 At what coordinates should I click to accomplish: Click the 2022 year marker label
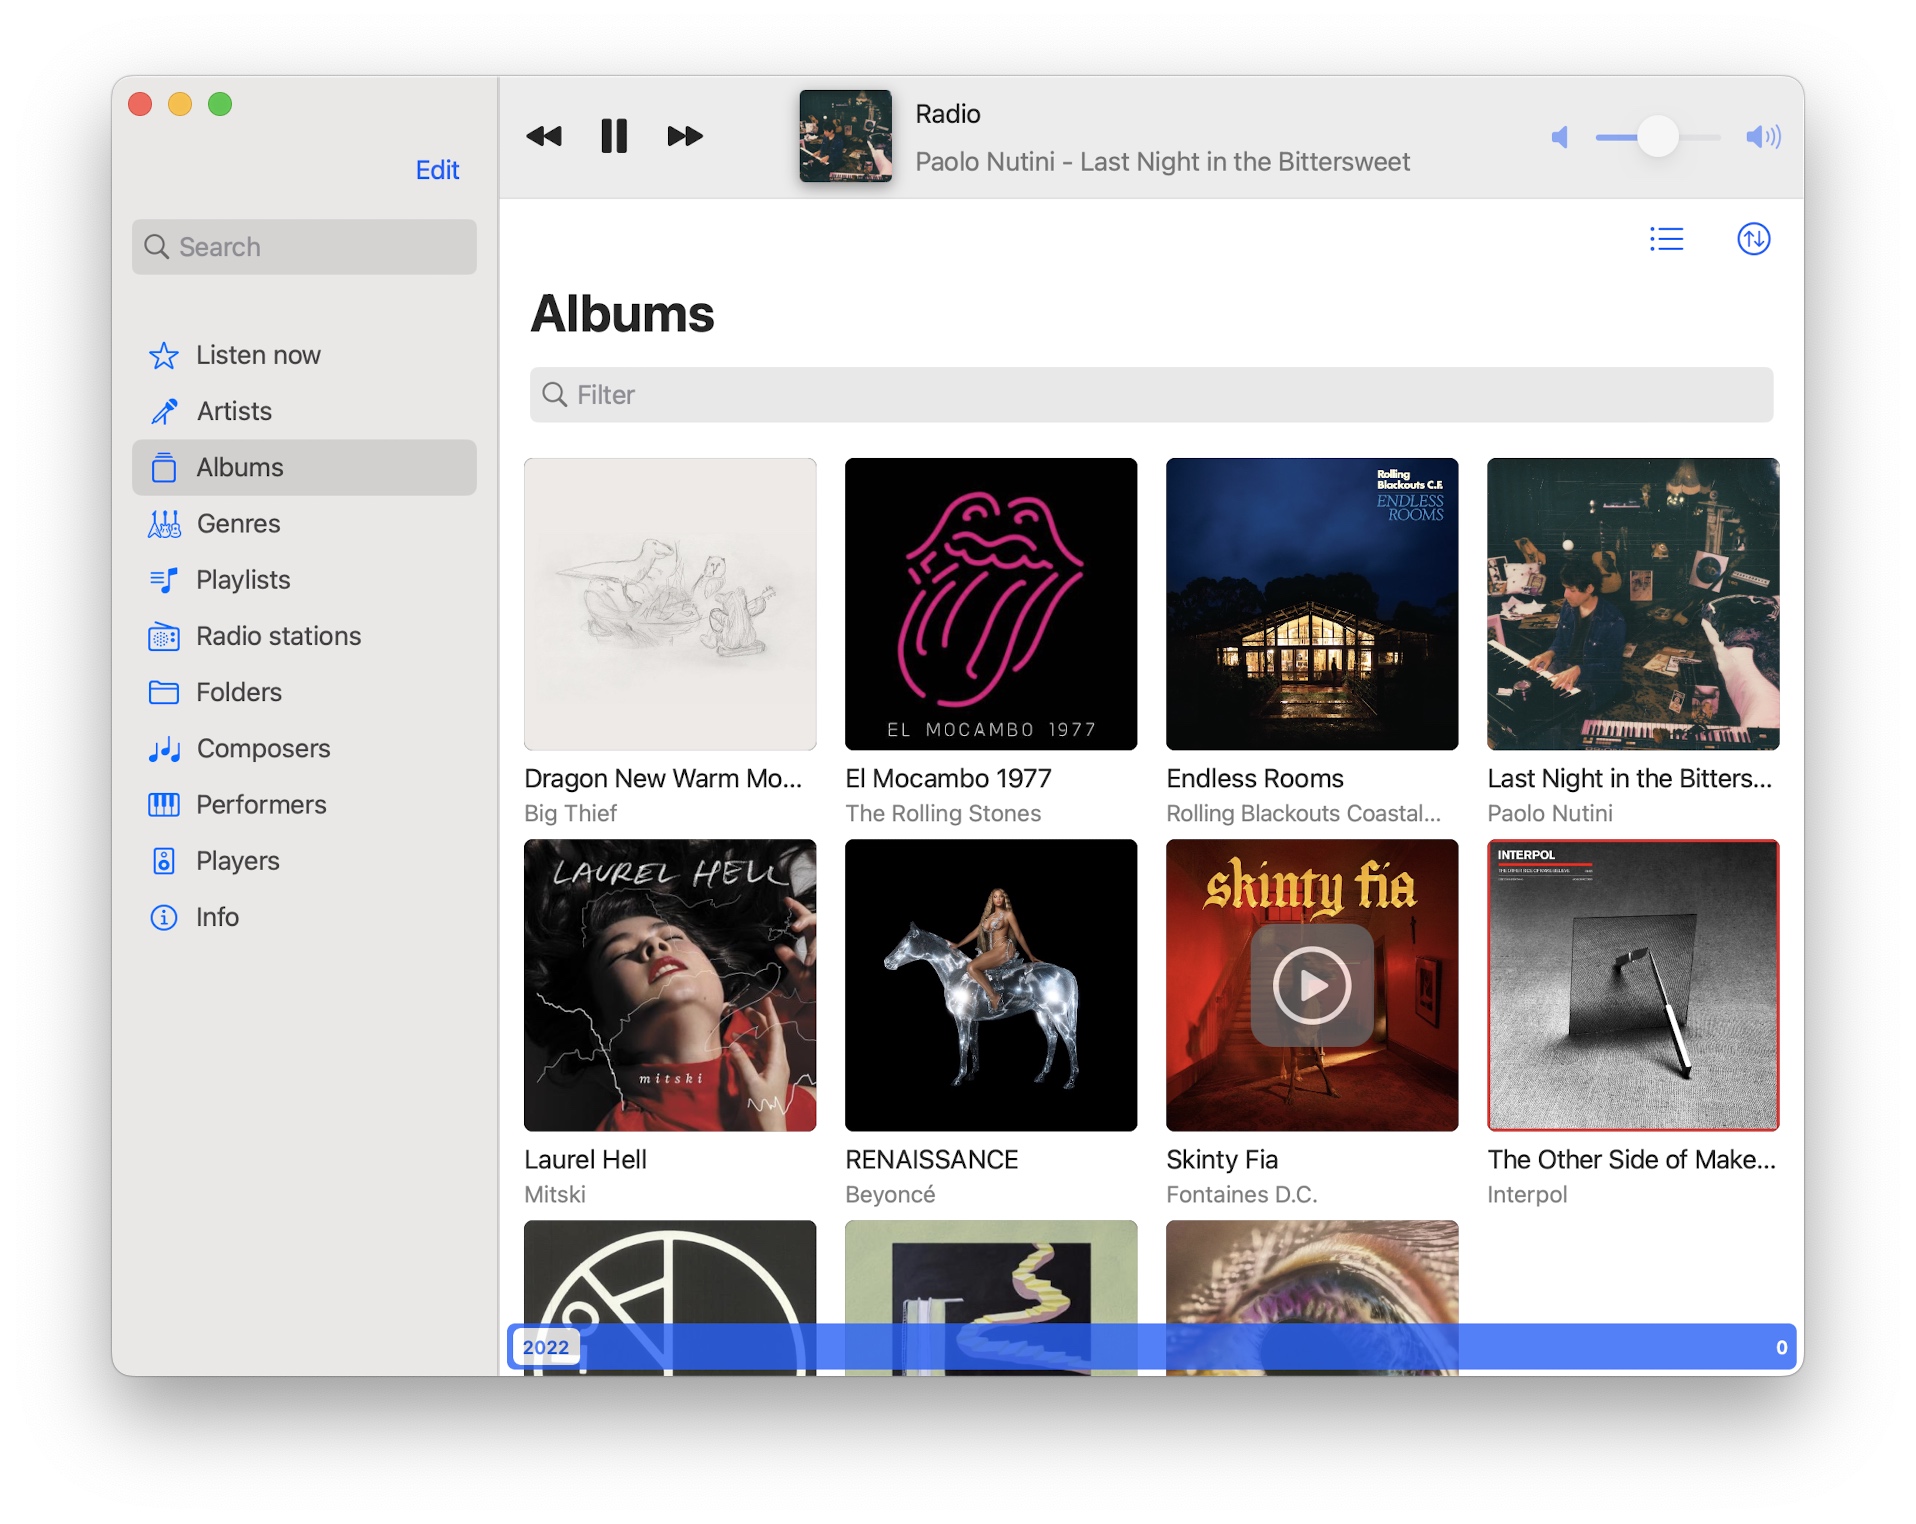pos(546,1347)
